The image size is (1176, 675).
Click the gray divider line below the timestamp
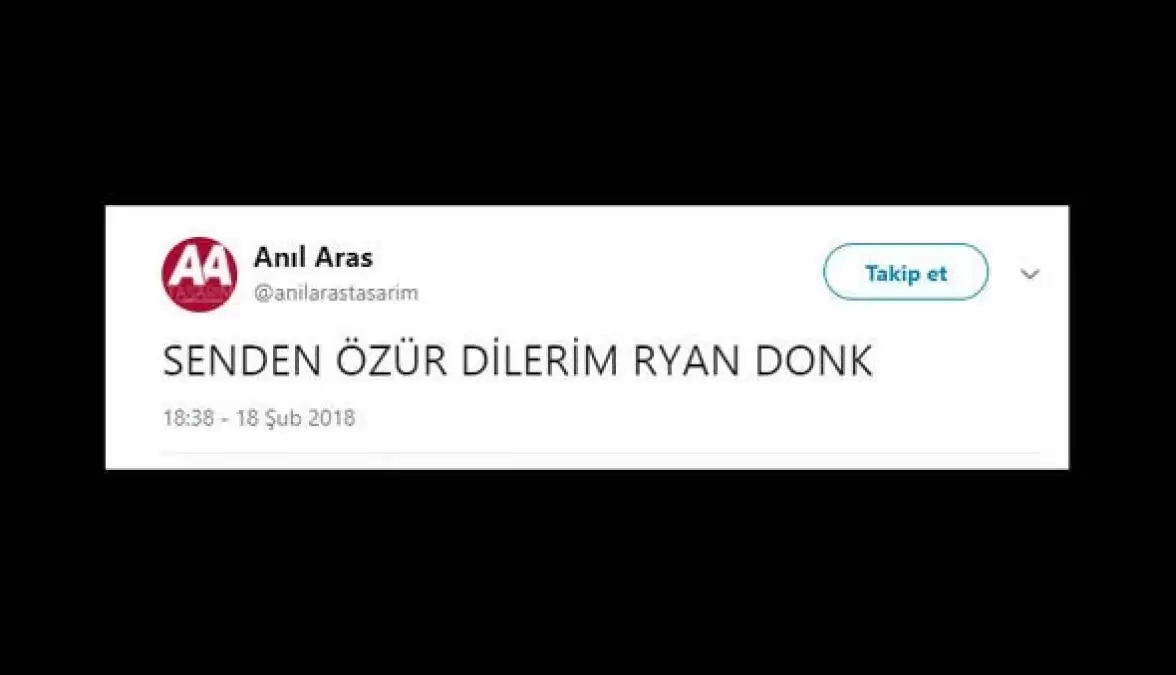click(601, 453)
